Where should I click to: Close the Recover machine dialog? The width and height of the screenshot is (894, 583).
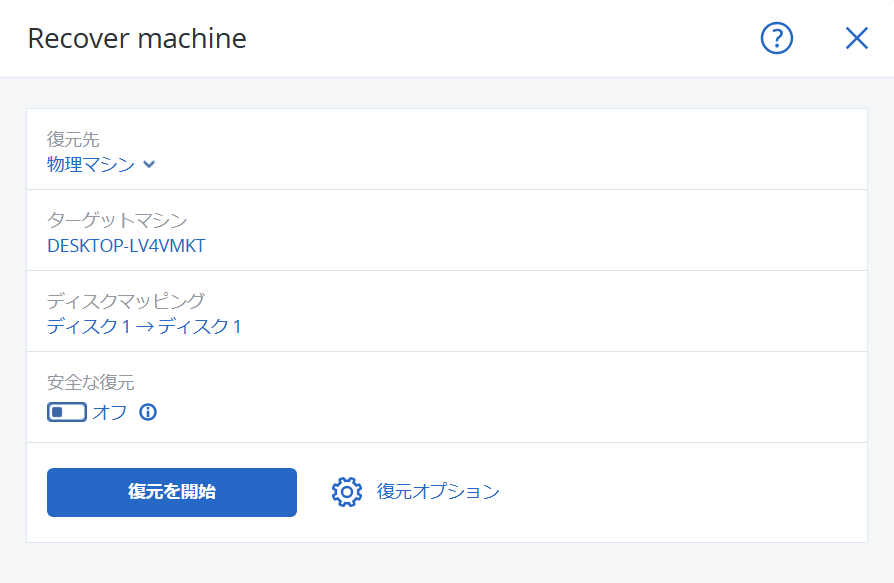pos(856,39)
